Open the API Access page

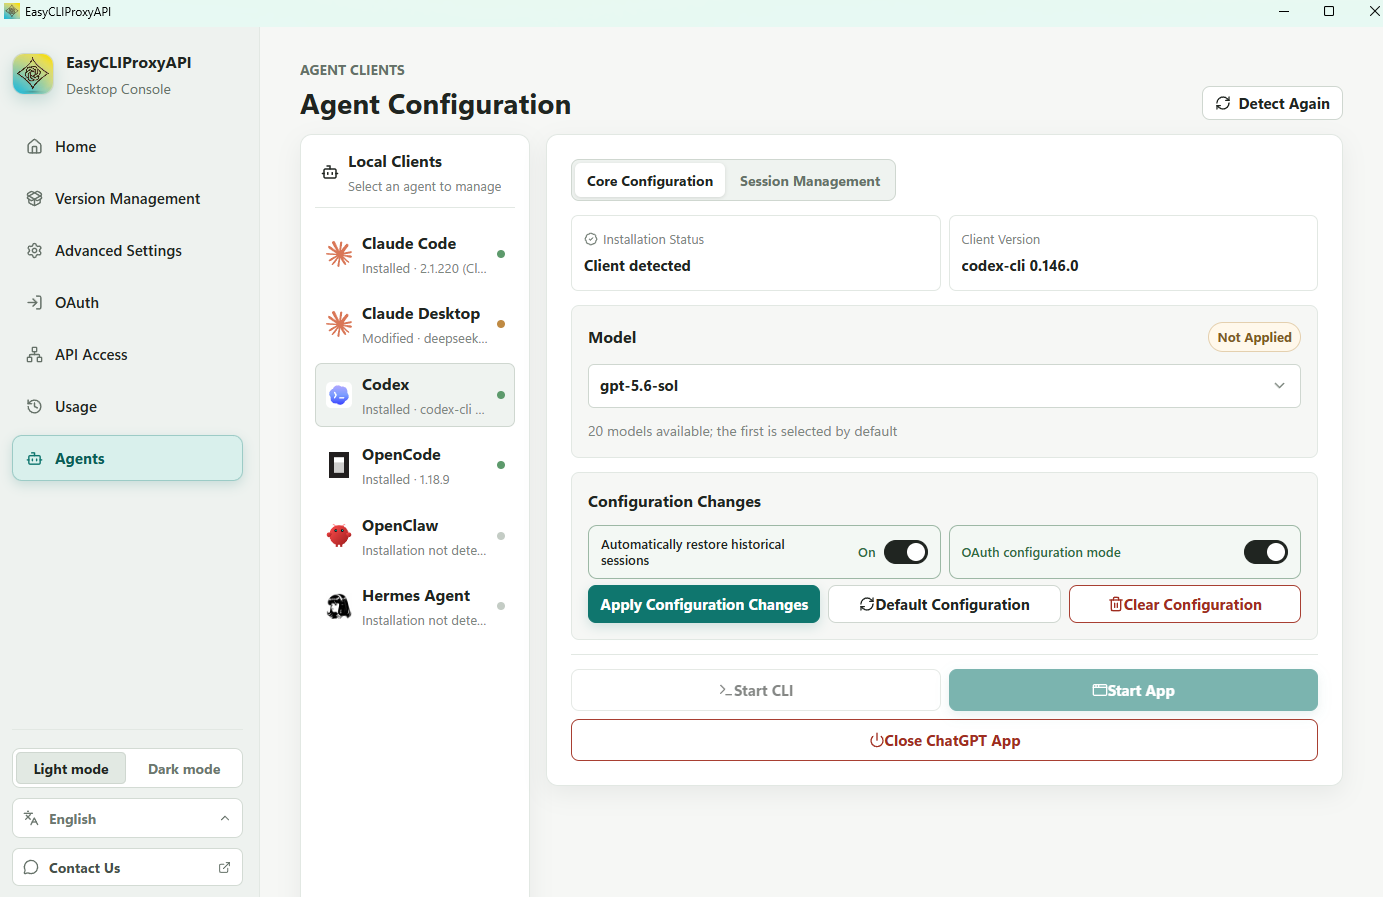click(127, 354)
